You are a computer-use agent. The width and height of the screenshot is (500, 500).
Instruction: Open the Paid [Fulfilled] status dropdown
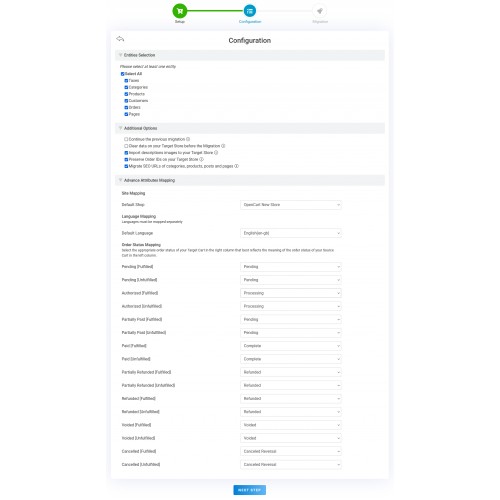tap(291, 346)
